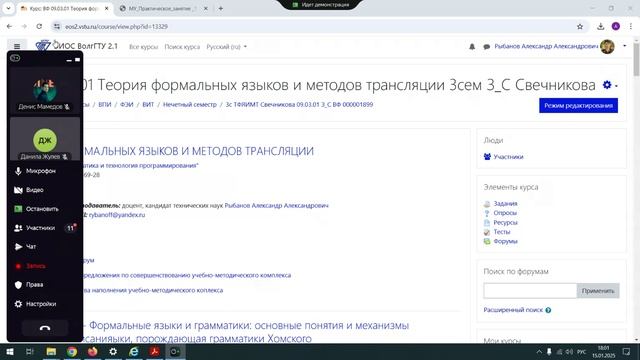Expand the user menu arrow
The height and width of the screenshot is (360, 640).
(624, 46)
